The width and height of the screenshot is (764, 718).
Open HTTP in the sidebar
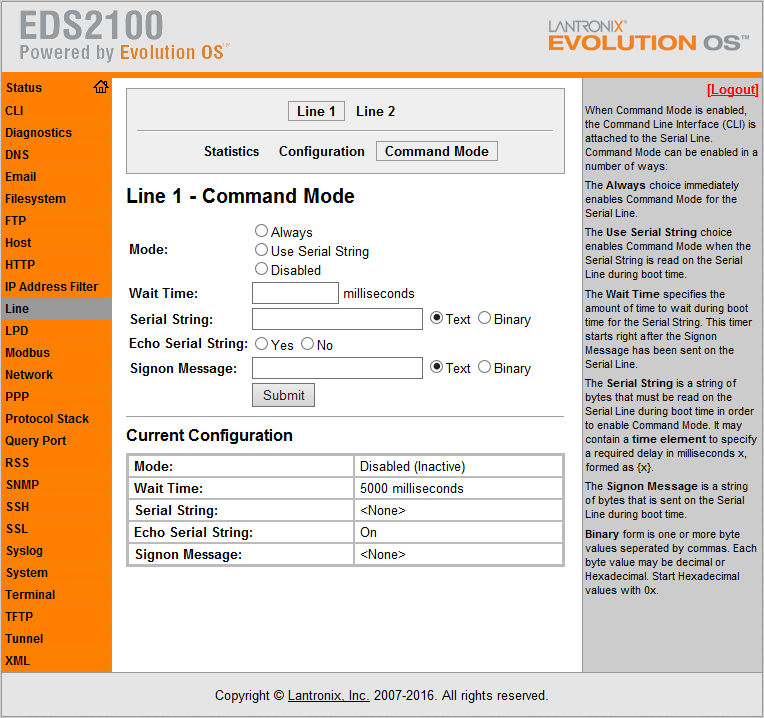pyautogui.click(x=57, y=265)
